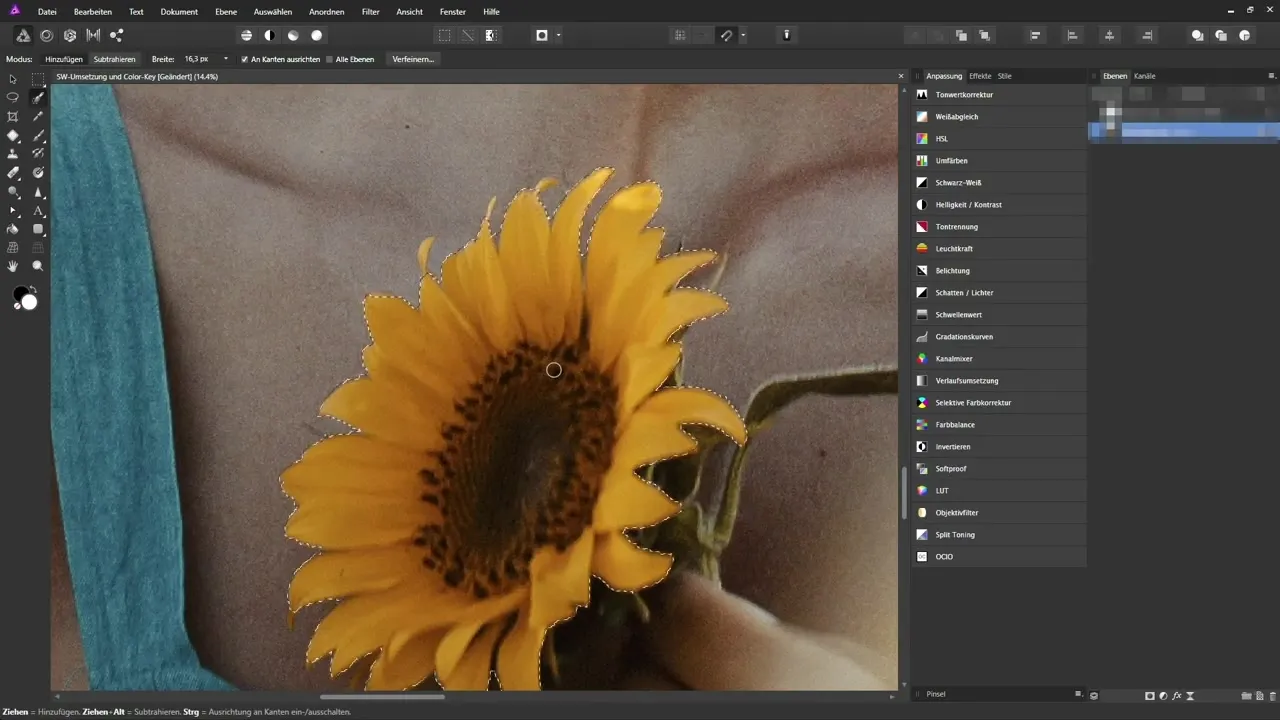This screenshot has width=1280, height=720.
Task: Open the Quick Mask options dropdown arrow
Action: (558, 35)
